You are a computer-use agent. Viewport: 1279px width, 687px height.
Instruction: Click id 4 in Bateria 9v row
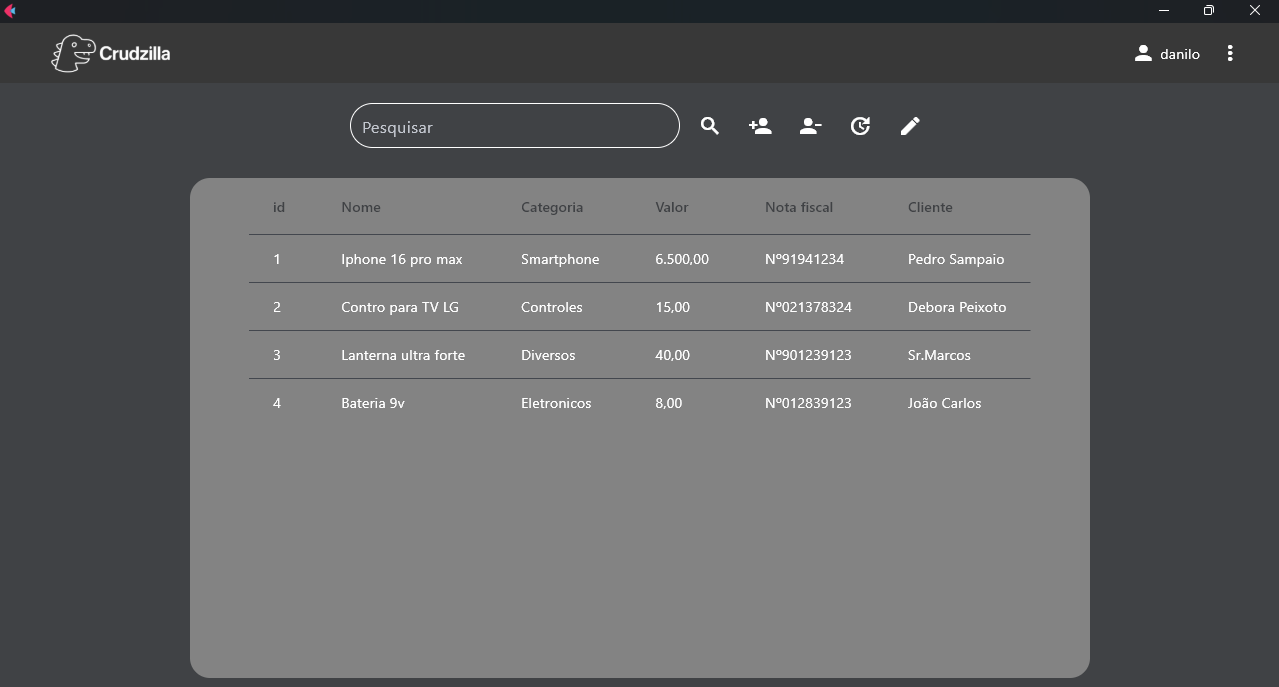(277, 403)
